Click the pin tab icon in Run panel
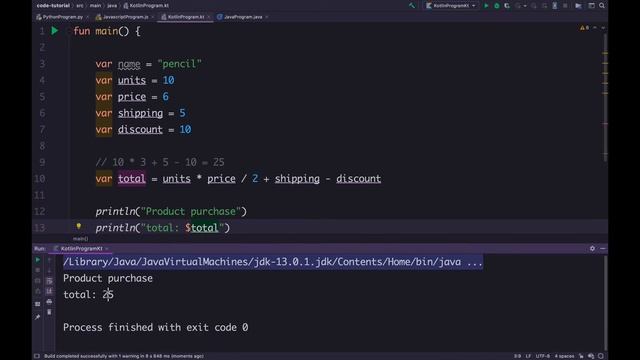Image resolution: width=640 pixels, height=360 pixels. click(38, 317)
